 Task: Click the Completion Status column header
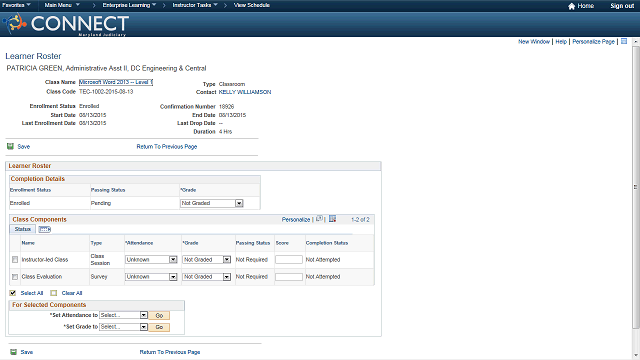pos(327,243)
